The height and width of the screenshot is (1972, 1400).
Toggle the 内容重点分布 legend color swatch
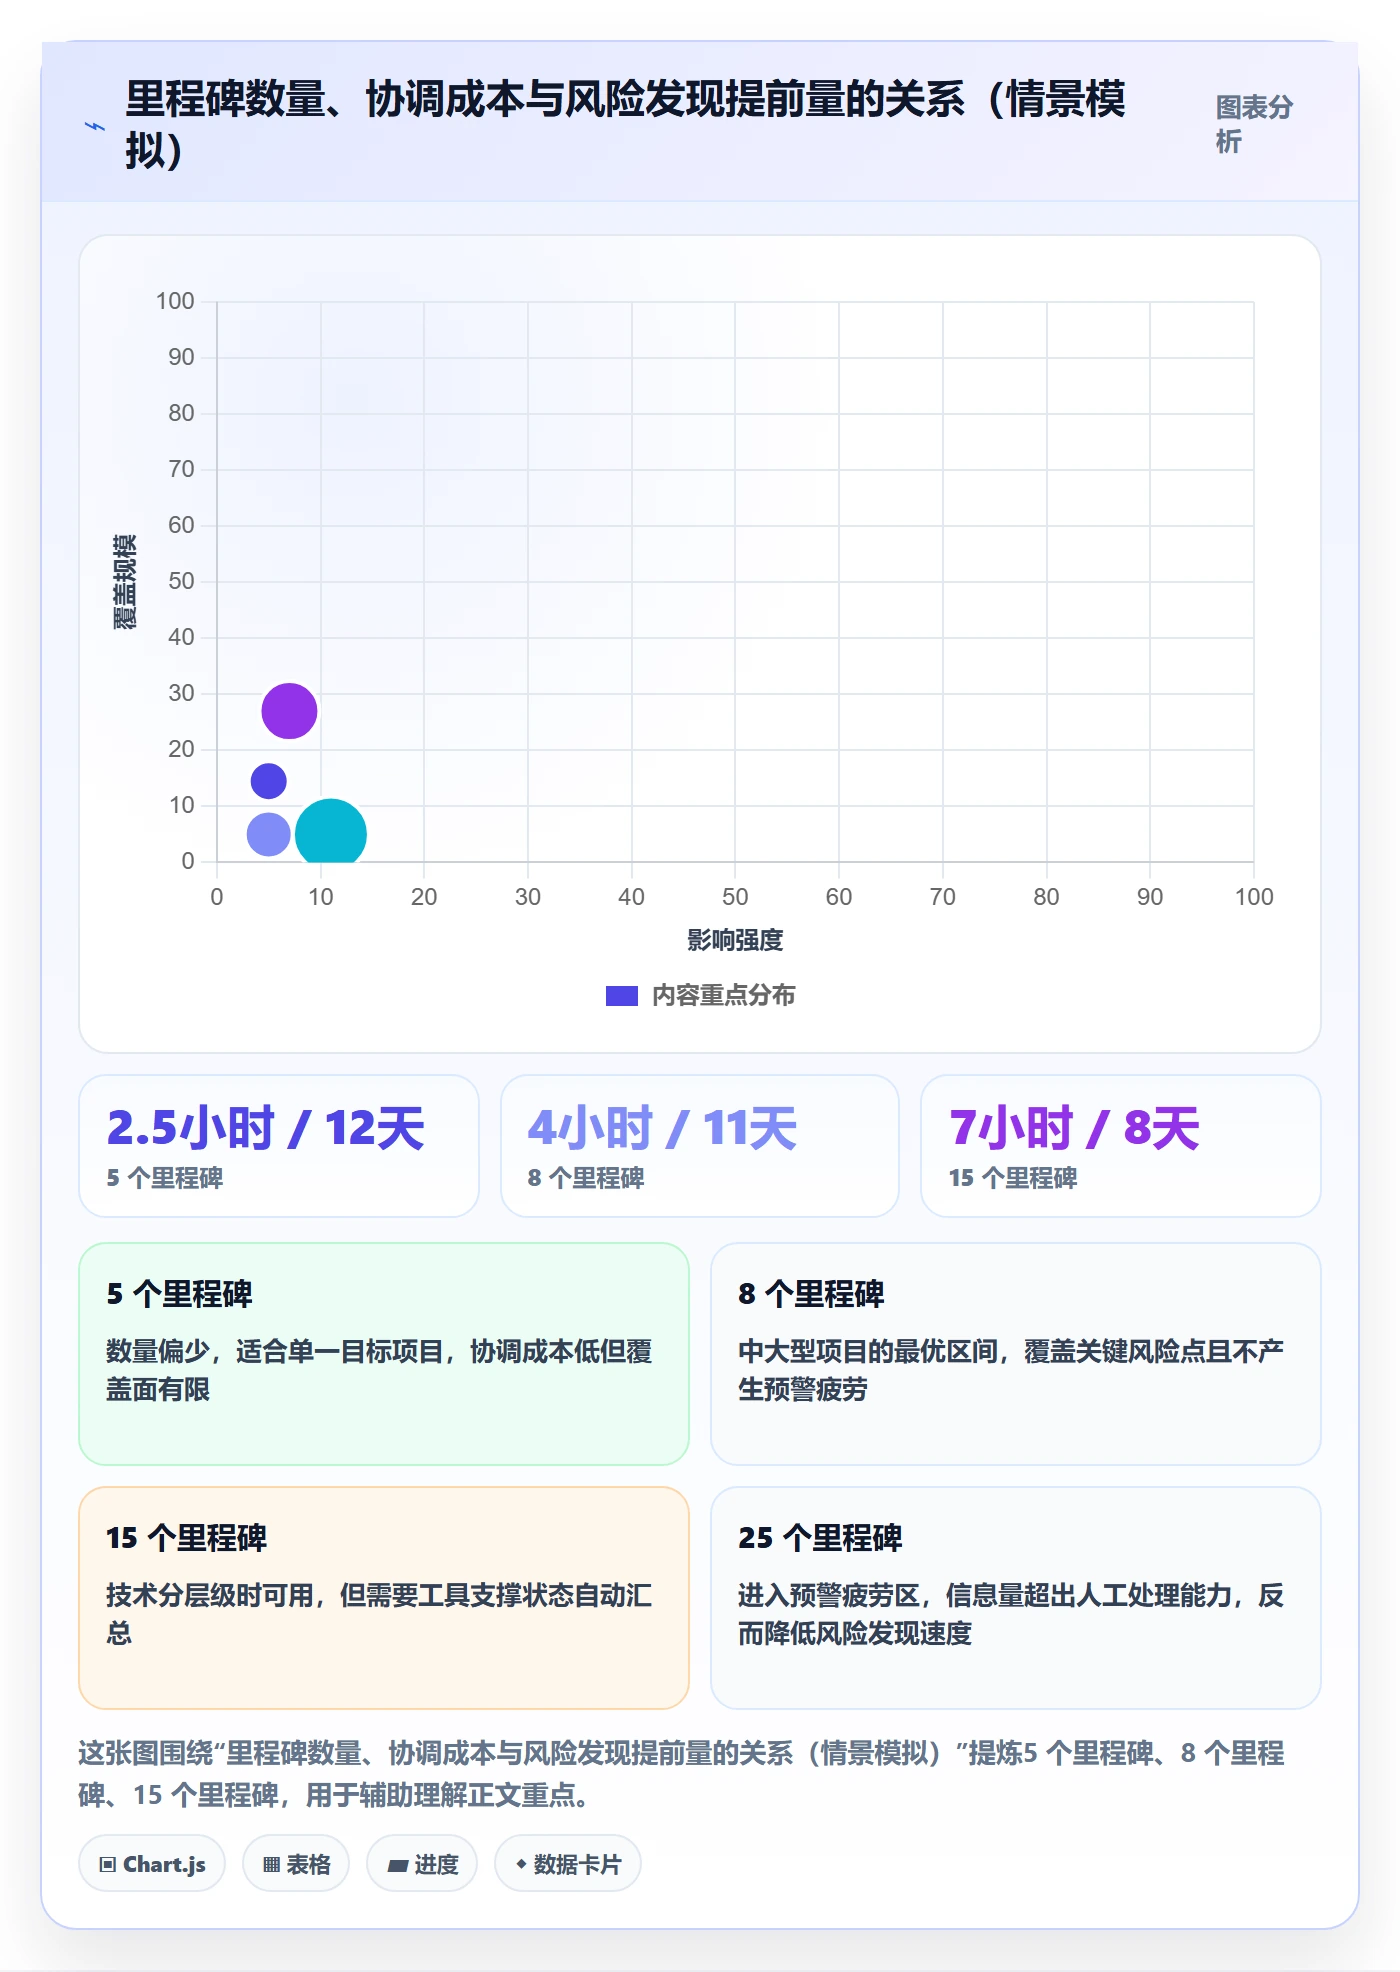point(621,996)
